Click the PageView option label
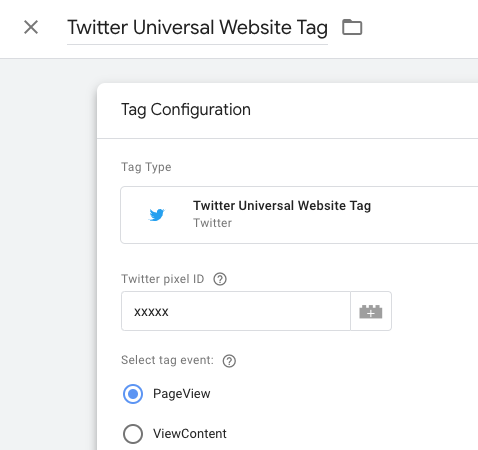This screenshot has height=450, width=478. (182, 394)
